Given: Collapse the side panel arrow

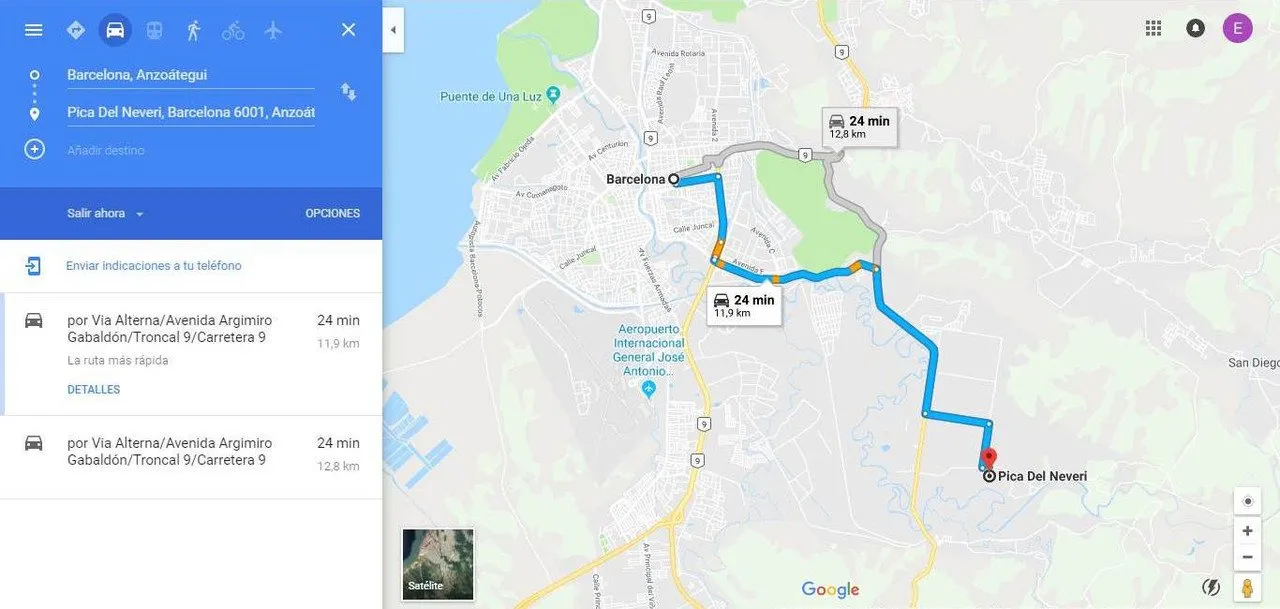Looking at the screenshot, I should click(x=393, y=30).
